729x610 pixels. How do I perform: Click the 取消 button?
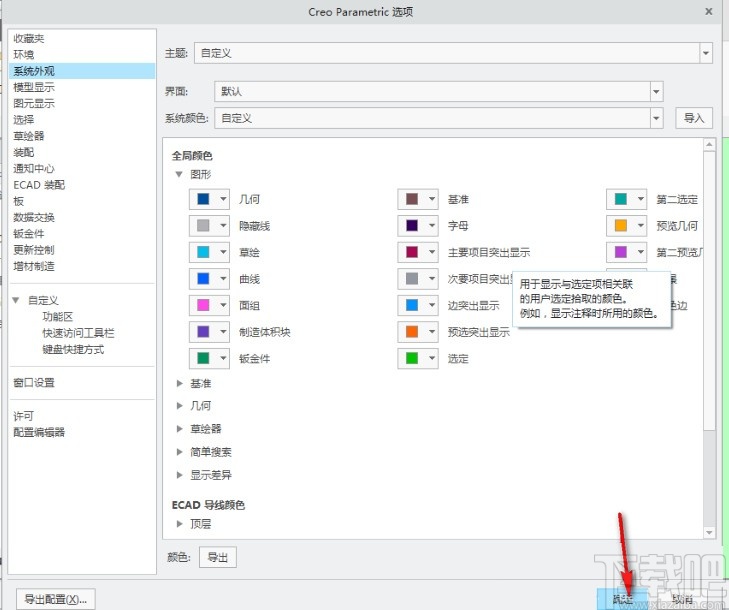[682, 599]
